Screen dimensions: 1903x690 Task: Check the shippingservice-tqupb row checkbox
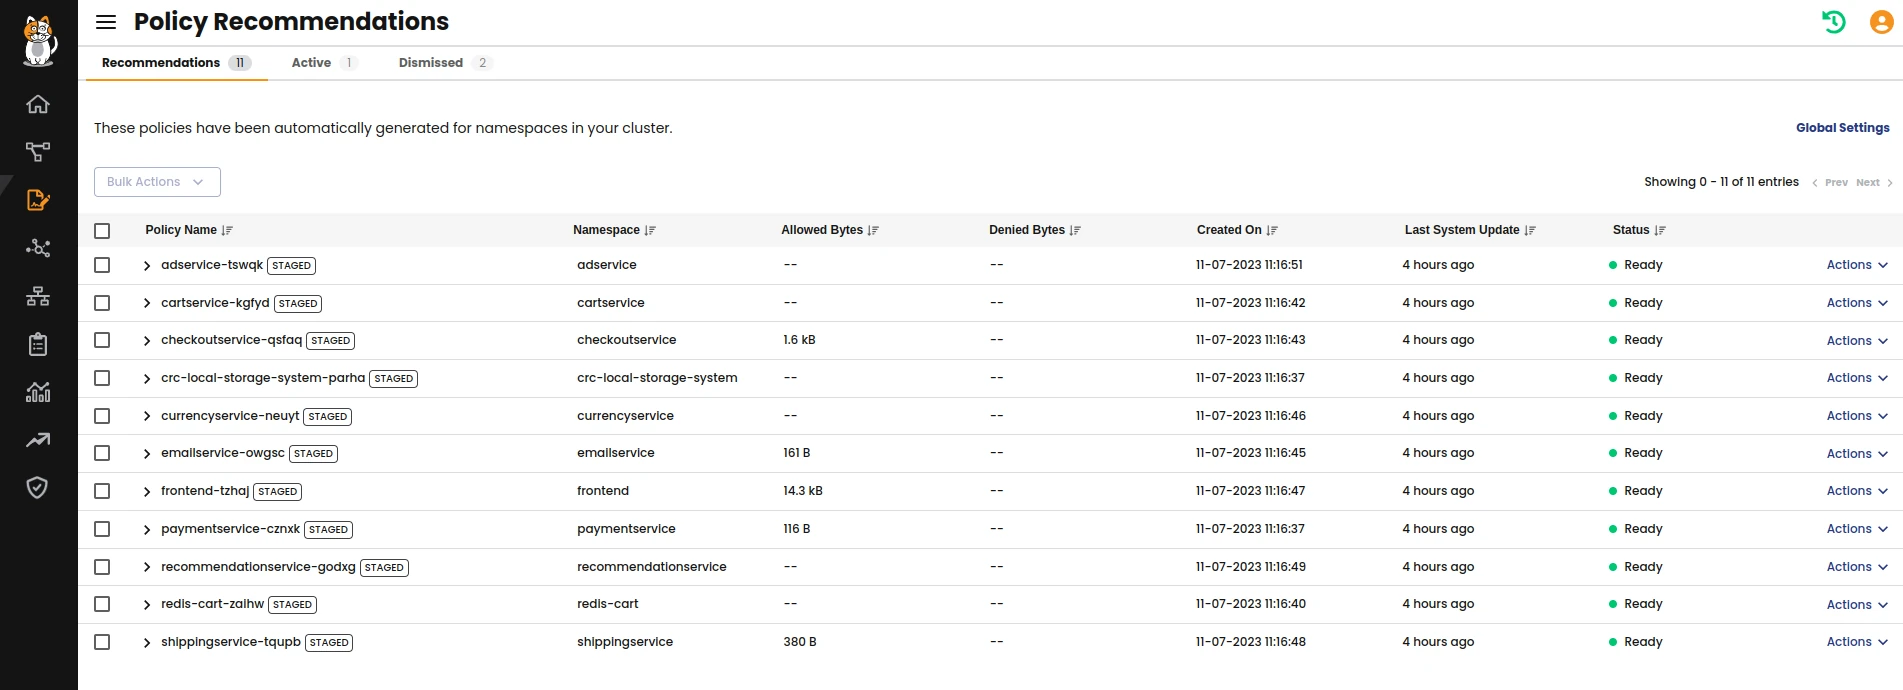point(102,642)
